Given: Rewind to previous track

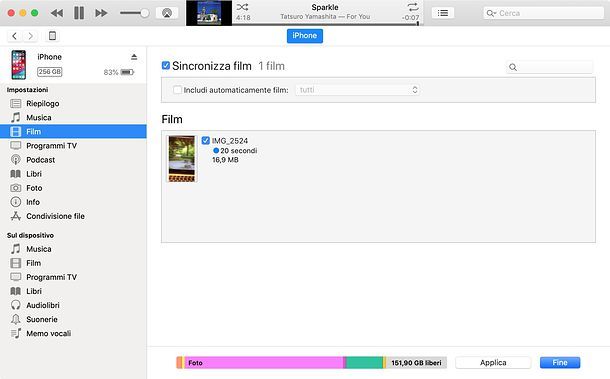Looking at the screenshot, I should pos(57,13).
